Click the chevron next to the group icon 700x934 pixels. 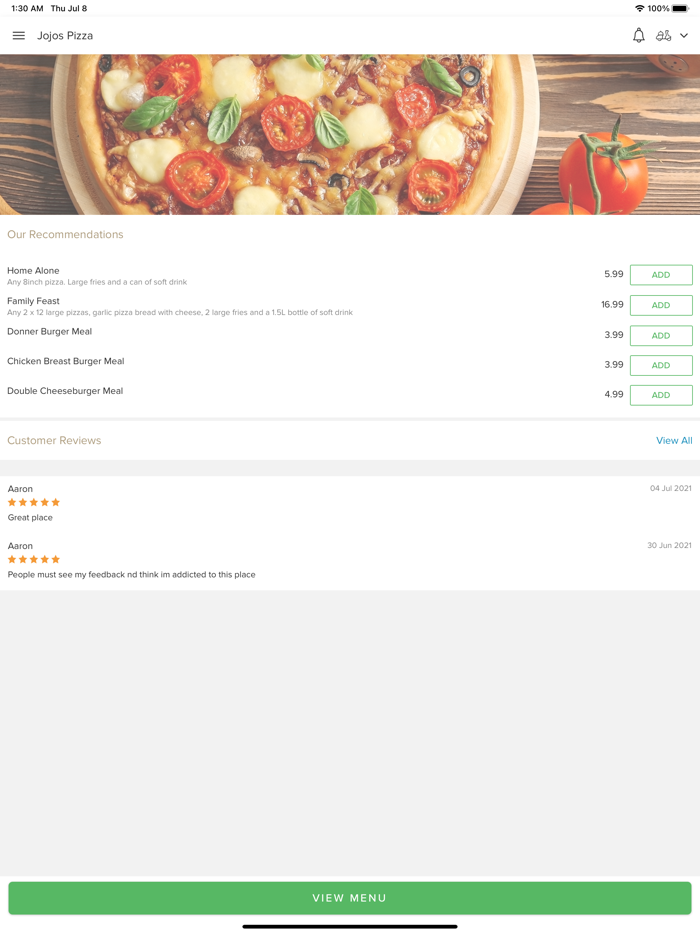coord(683,35)
